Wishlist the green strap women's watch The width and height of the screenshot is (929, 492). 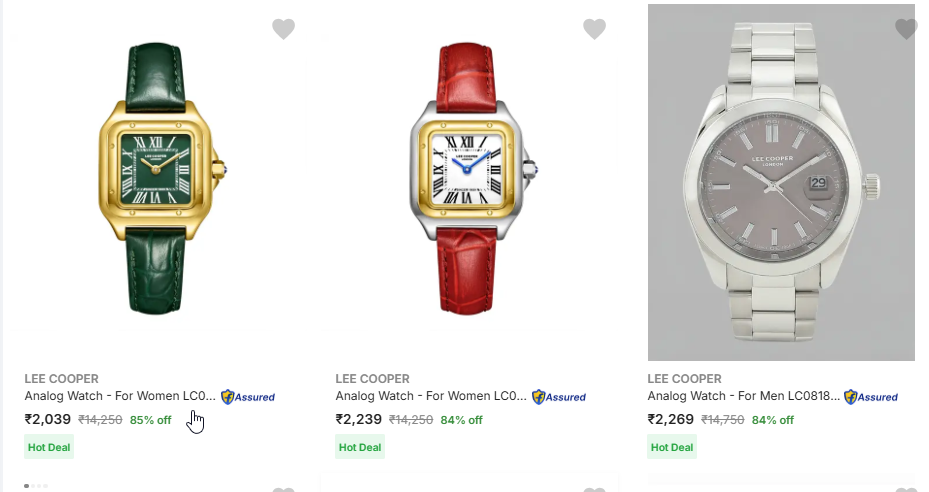point(284,29)
